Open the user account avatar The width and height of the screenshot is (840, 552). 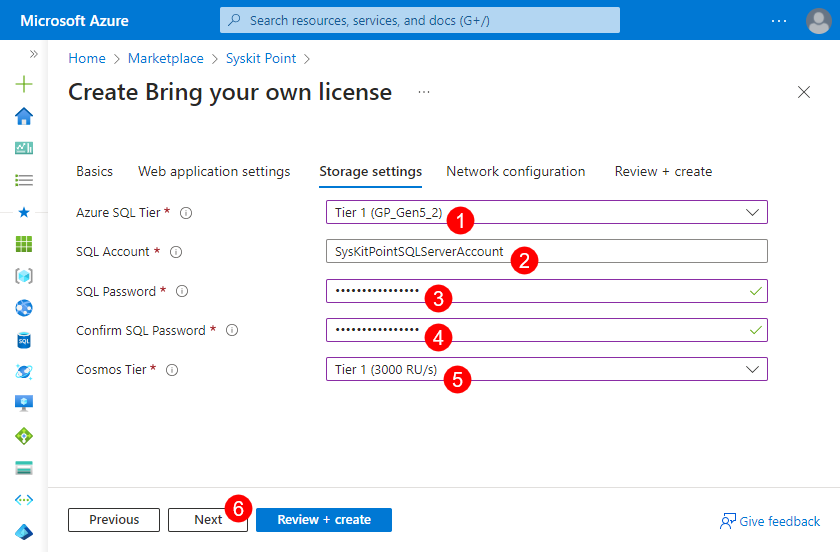[819, 21]
